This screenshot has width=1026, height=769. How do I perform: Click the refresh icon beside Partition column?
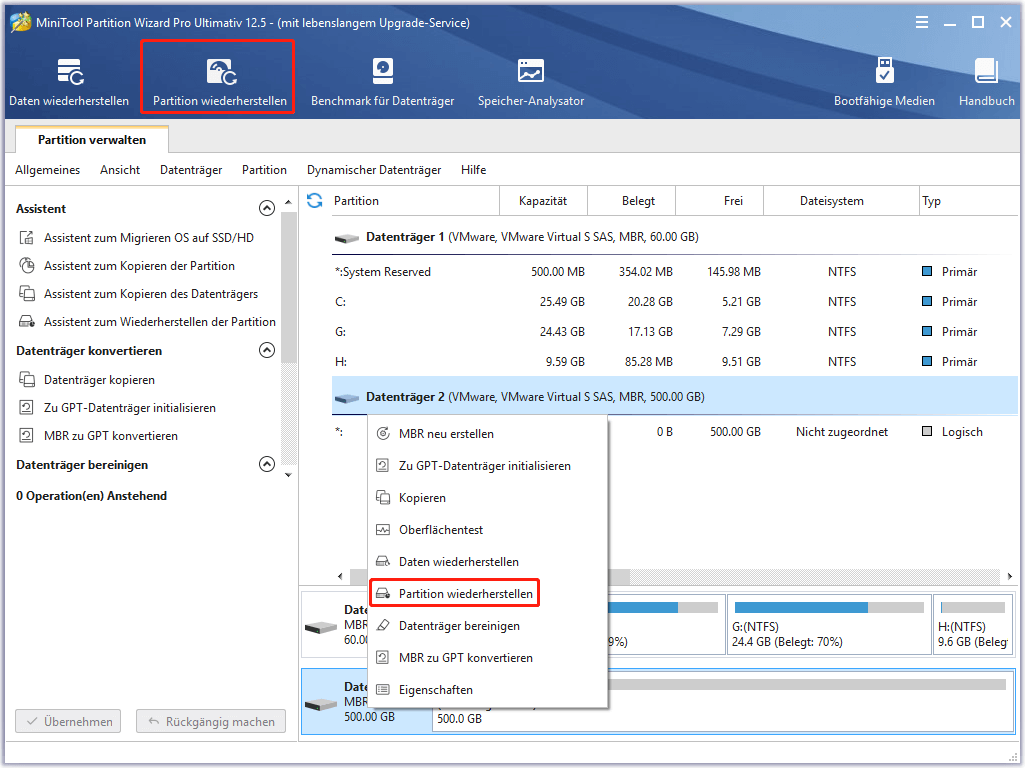pos(315,200)
